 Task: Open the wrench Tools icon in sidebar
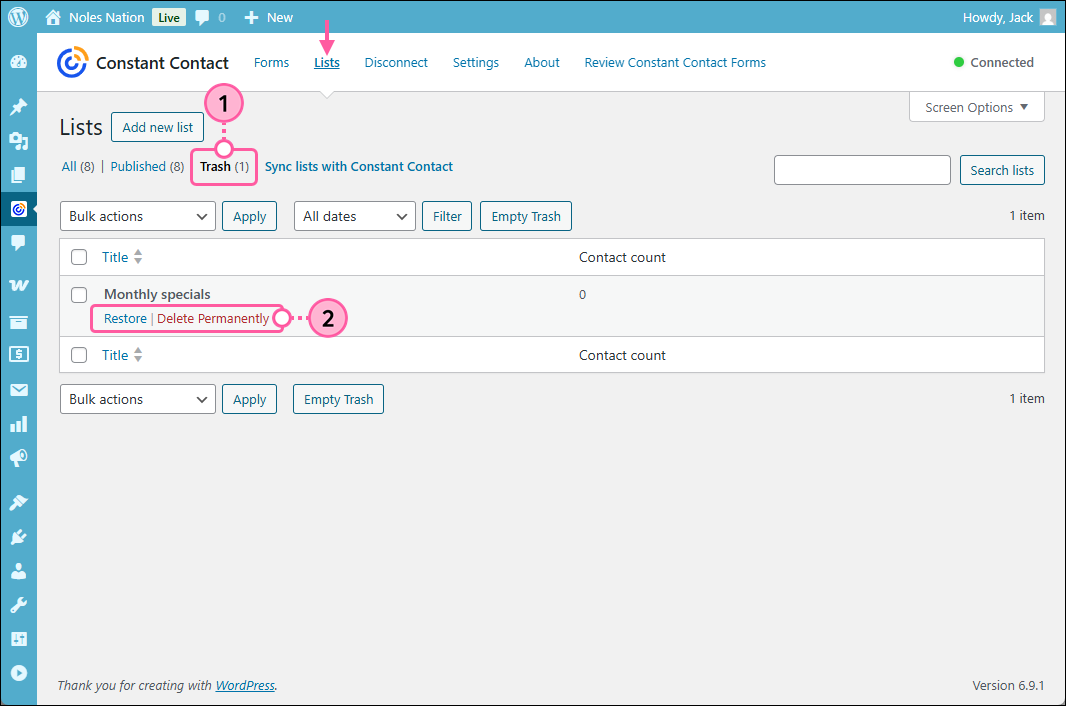(x=18, y=604)
